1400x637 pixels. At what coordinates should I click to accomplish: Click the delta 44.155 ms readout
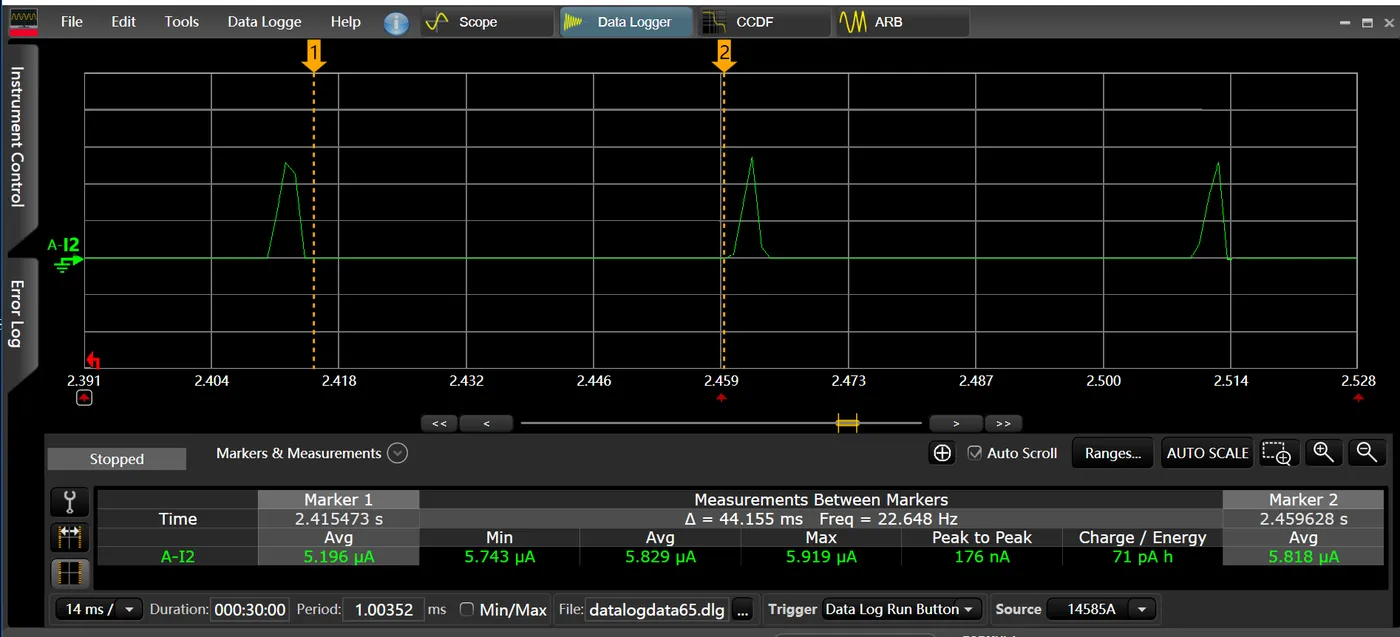point(743,519)
